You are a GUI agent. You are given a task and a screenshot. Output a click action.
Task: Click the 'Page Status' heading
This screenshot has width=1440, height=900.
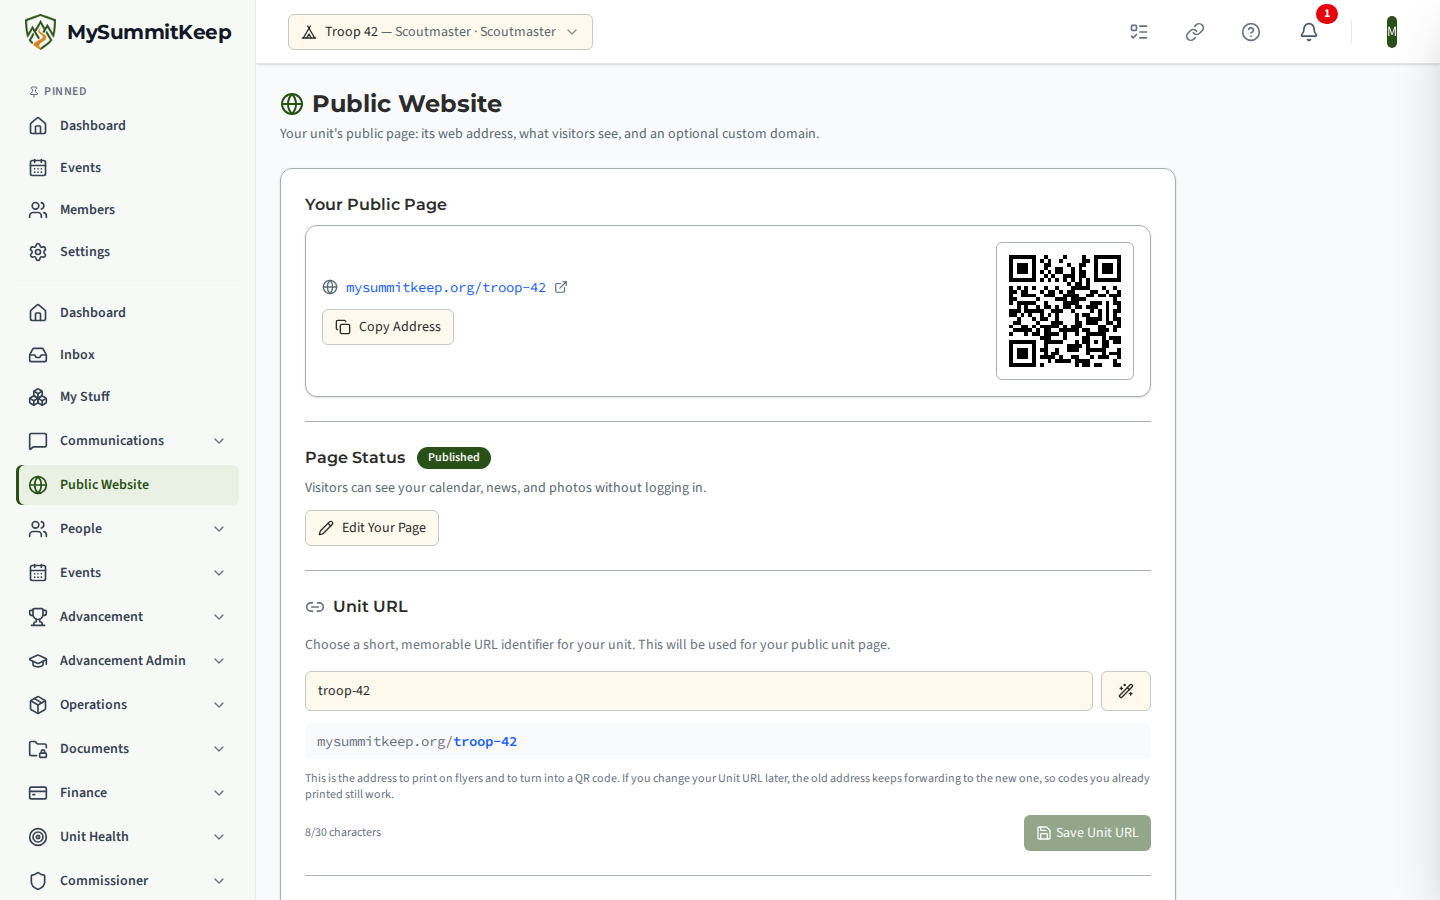coord(355,458)
